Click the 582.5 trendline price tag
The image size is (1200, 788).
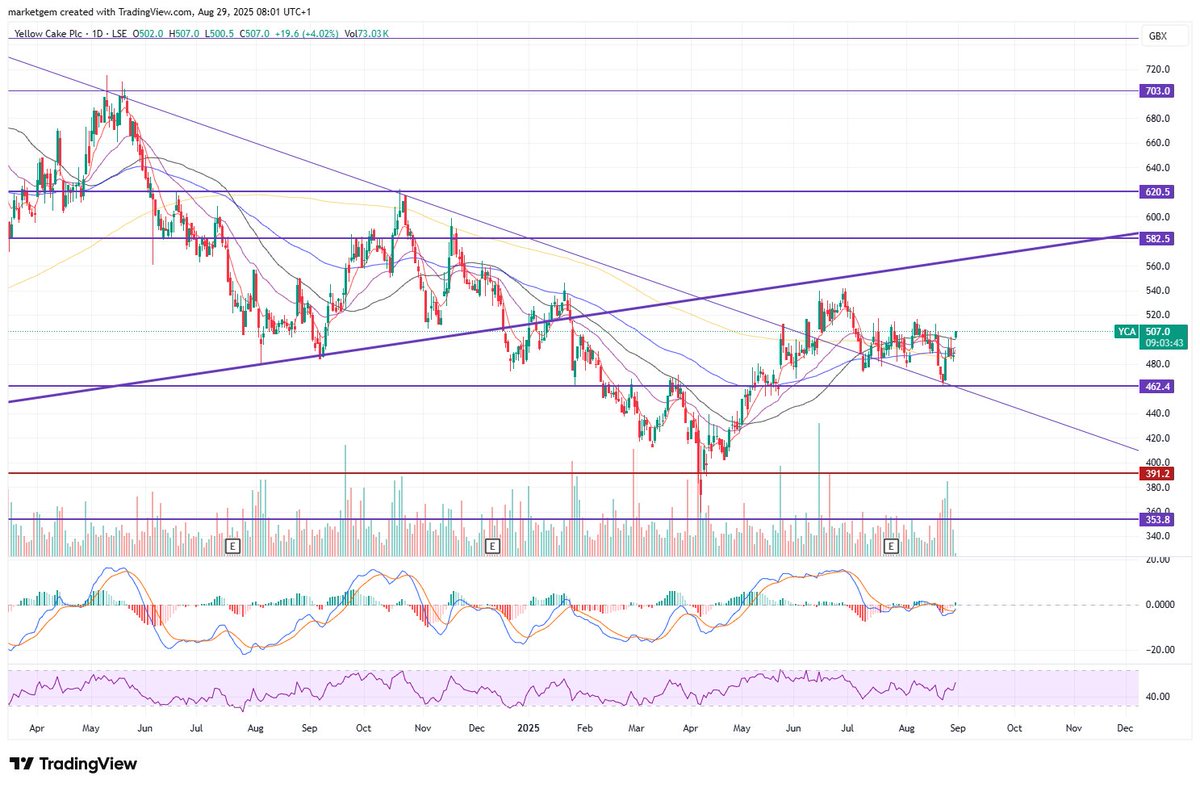point(1155,238)
